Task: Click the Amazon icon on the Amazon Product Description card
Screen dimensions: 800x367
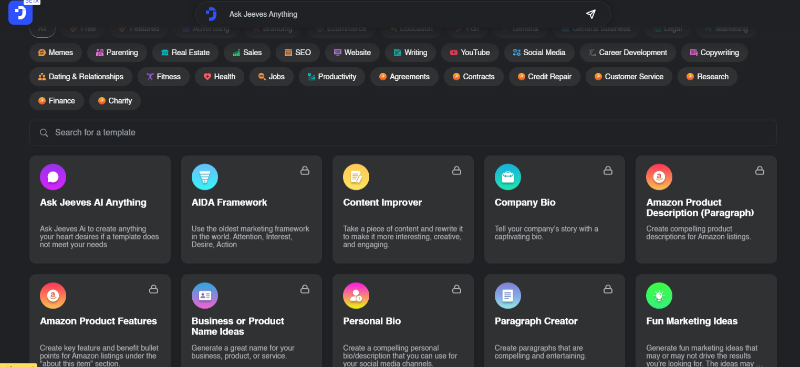Action: [659, 177]
